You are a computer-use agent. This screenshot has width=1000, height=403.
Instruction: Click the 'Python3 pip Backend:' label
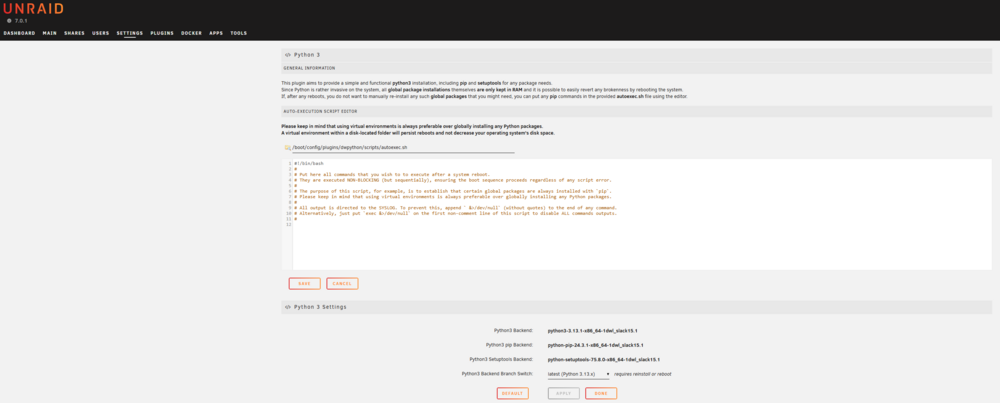click(509, 345)
